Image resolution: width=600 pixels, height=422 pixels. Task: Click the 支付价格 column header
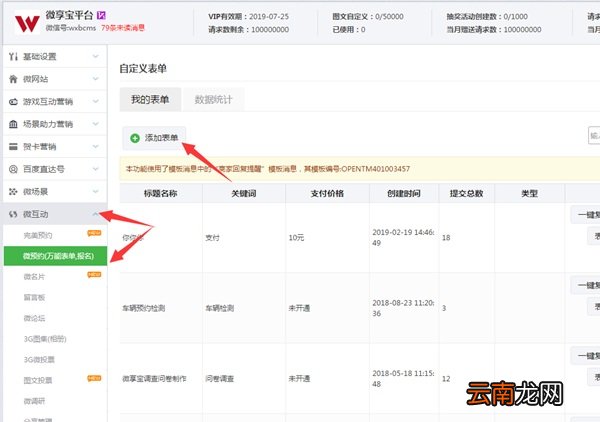(x=327, y=194)
